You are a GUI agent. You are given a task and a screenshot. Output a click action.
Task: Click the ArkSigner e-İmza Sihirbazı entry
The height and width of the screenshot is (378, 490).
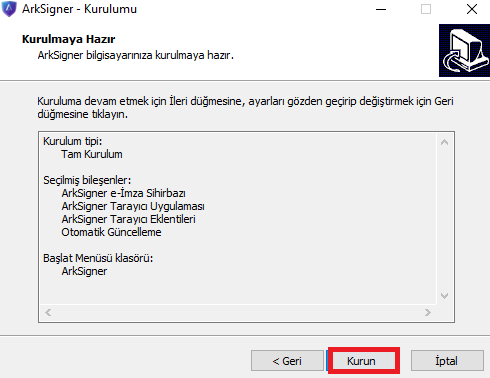pos(123,193)
